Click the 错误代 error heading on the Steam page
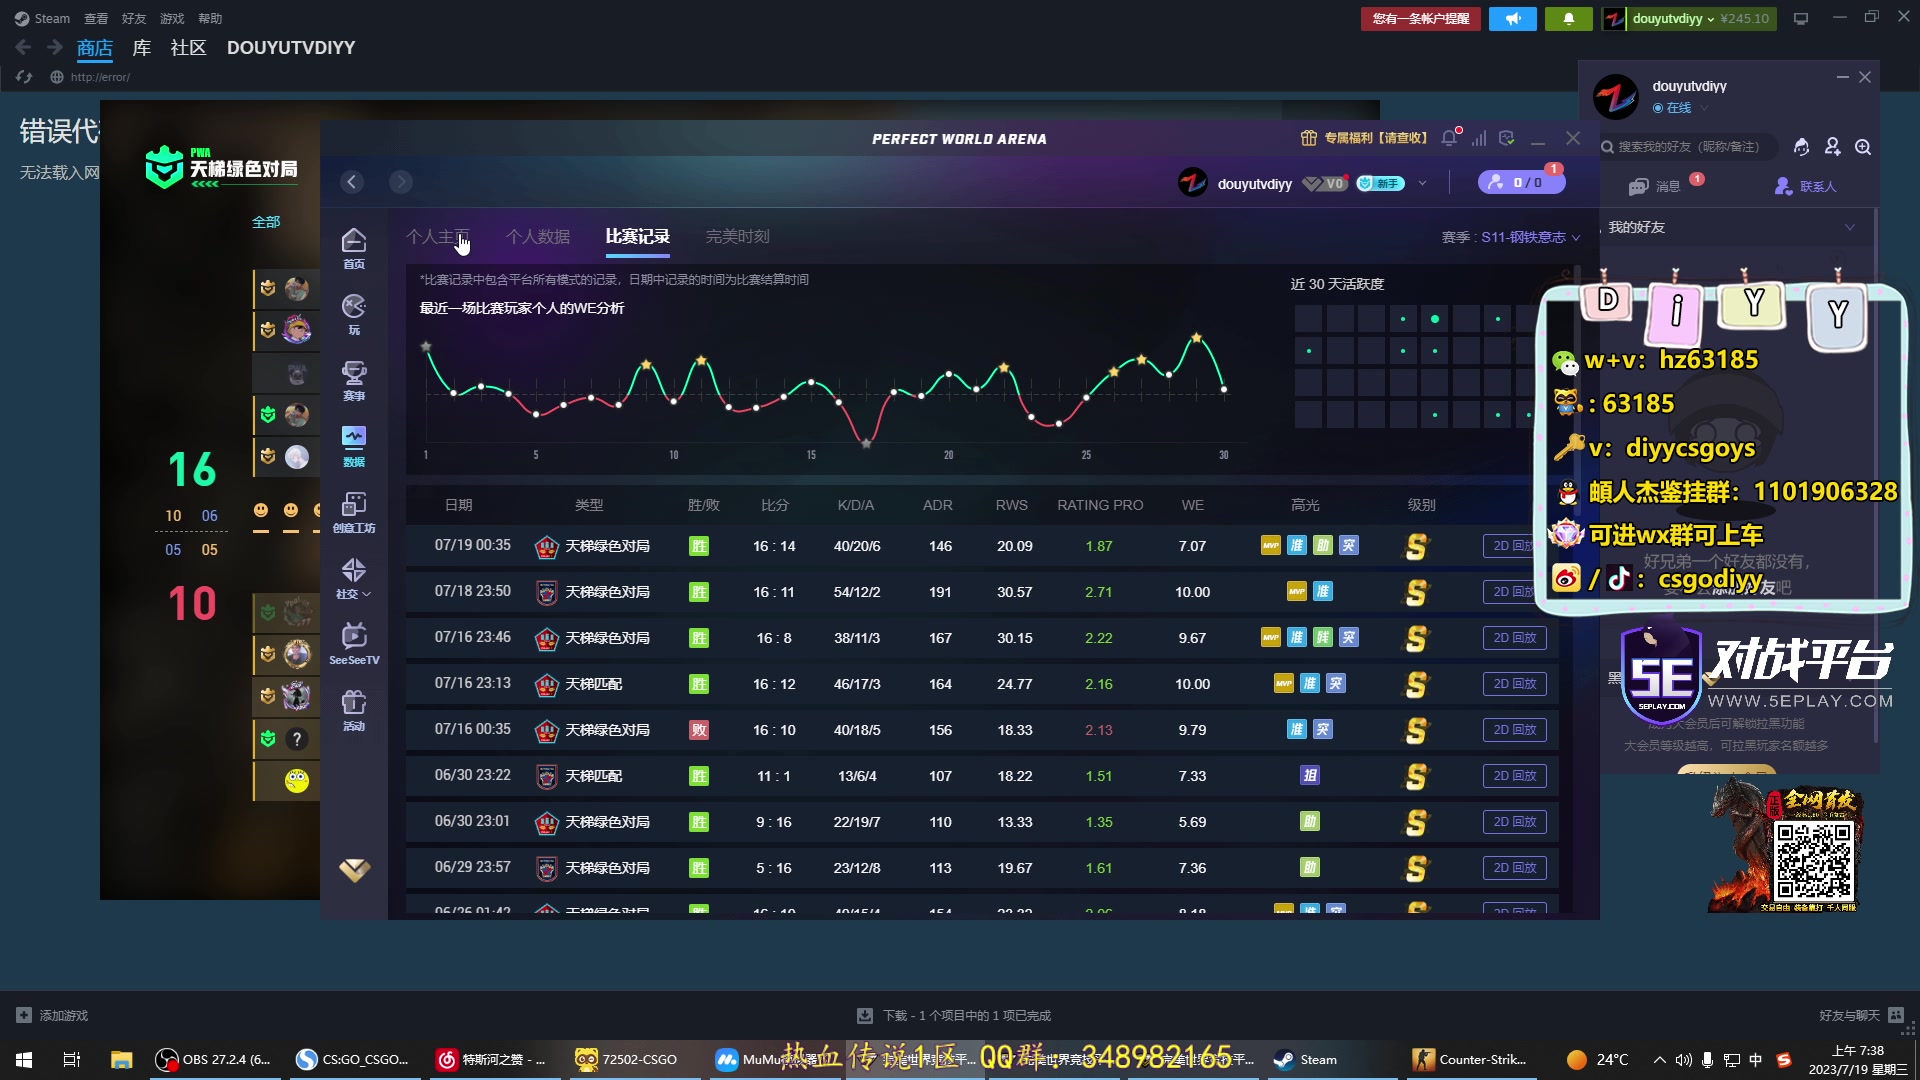Image resolution: width=1920 pixels, height=1080 pixels. point(60,131)
